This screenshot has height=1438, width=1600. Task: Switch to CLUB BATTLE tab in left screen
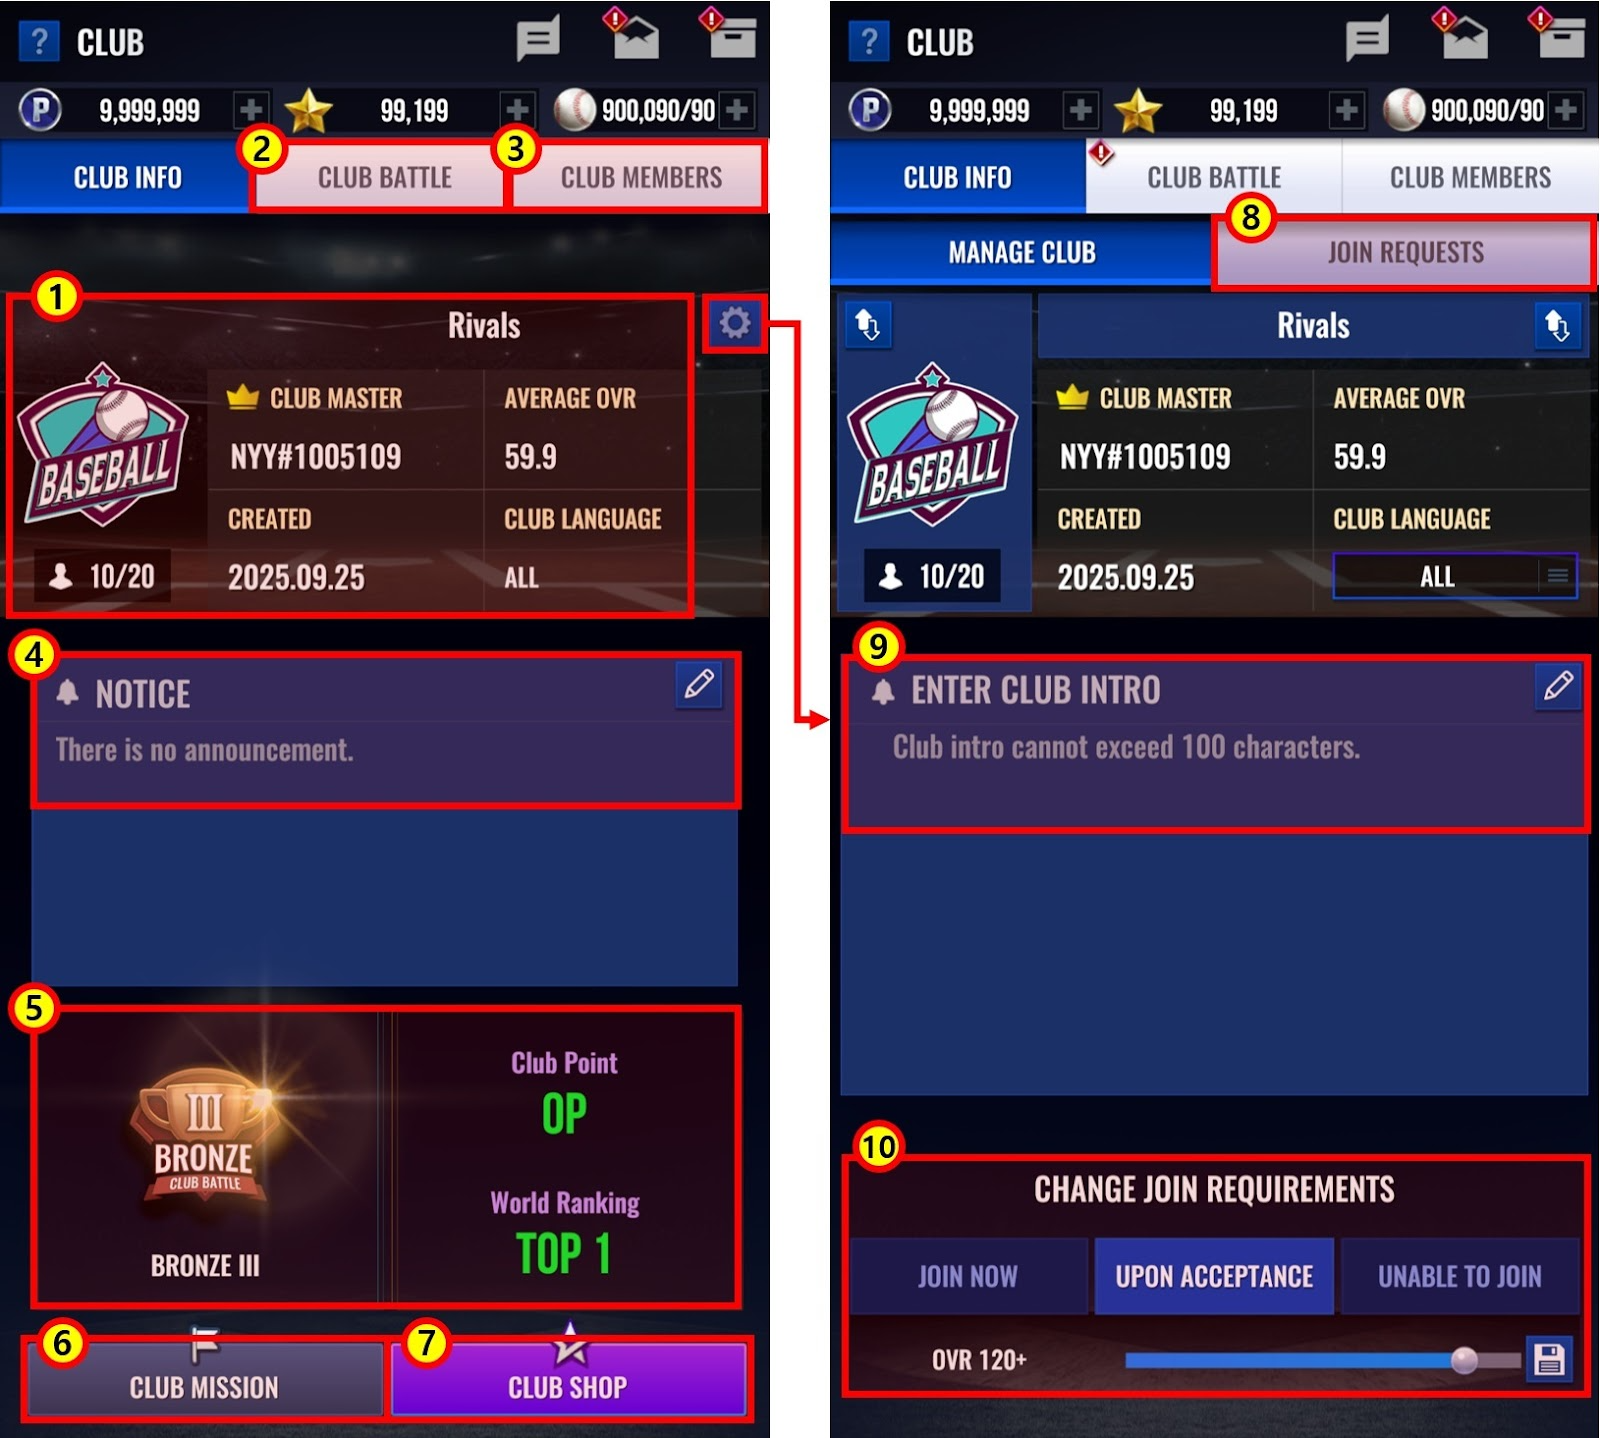[x=384, y=177]
